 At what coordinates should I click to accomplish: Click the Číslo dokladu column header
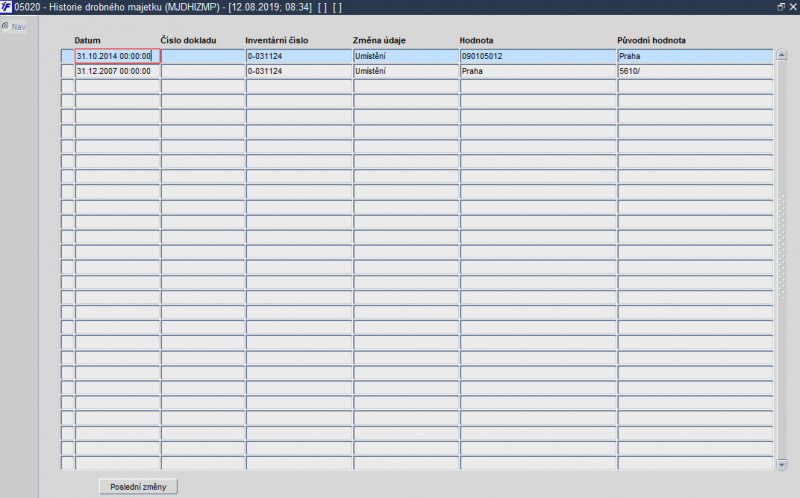[x=188, y=40]
